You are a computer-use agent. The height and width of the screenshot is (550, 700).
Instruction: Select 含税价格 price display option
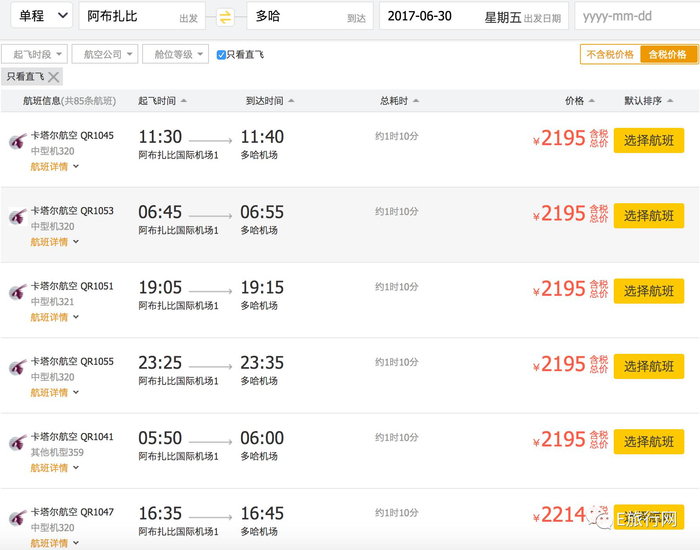[x=667, y=55]
